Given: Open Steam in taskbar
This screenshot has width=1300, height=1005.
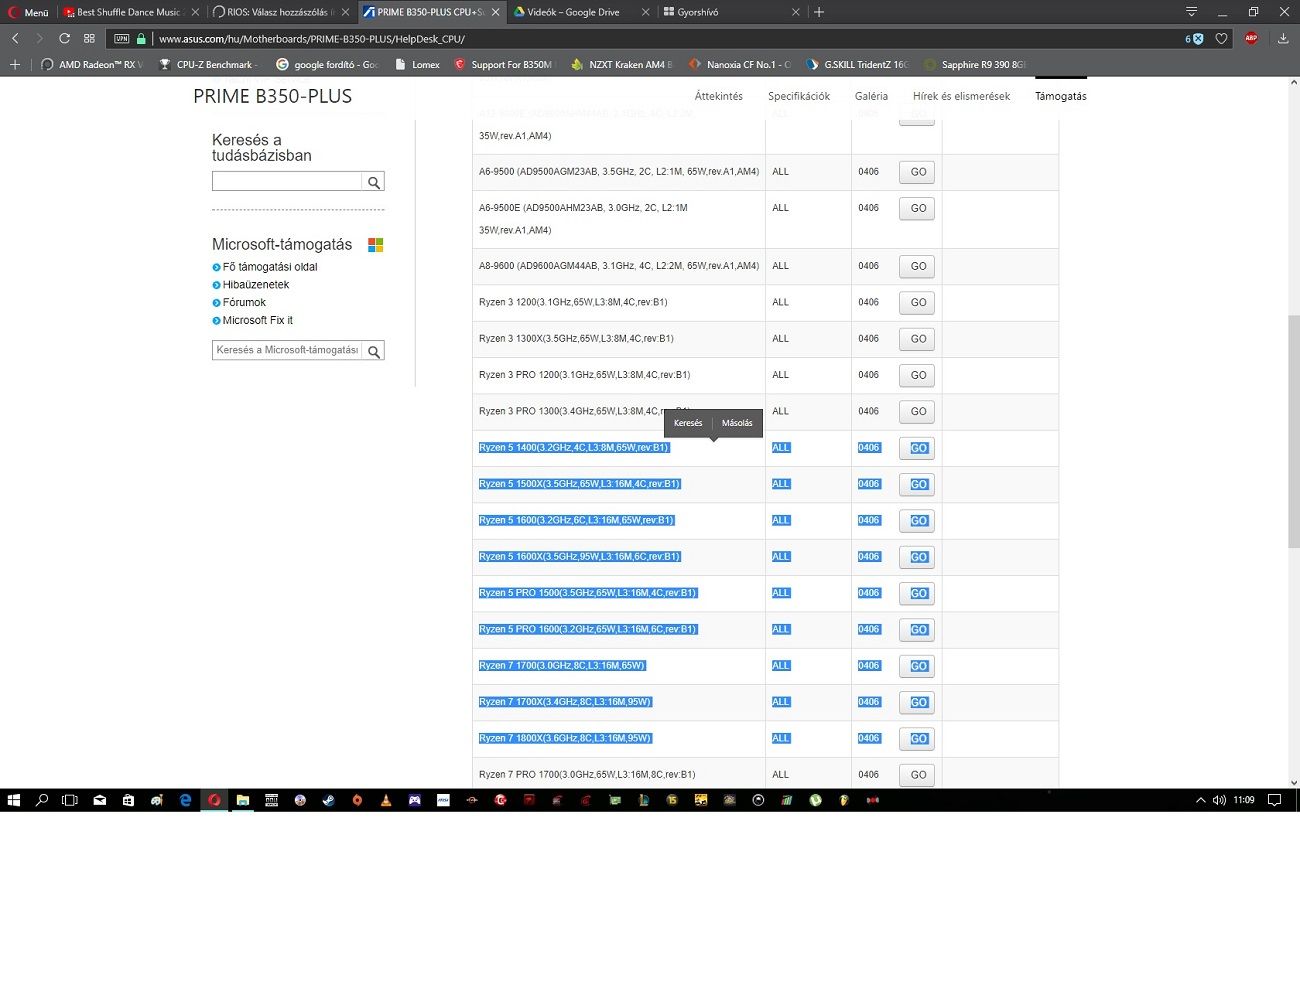Looking at the screenshot, I should [328, 800].
